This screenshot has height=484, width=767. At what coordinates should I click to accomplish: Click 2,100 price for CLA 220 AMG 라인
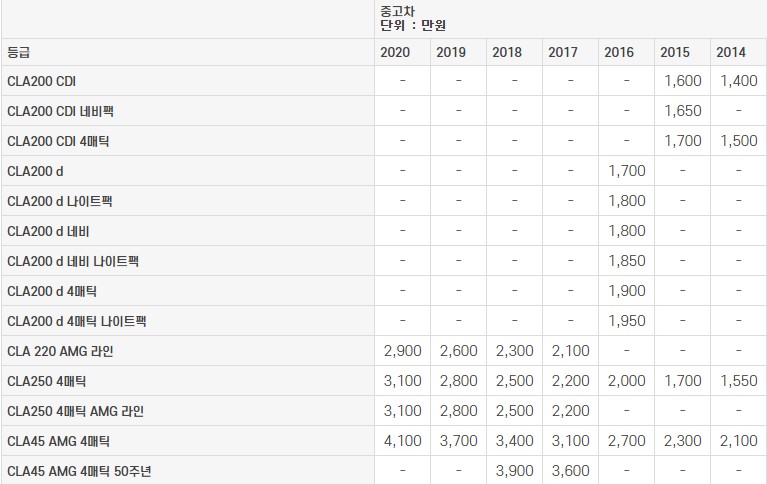pos(570,351)
